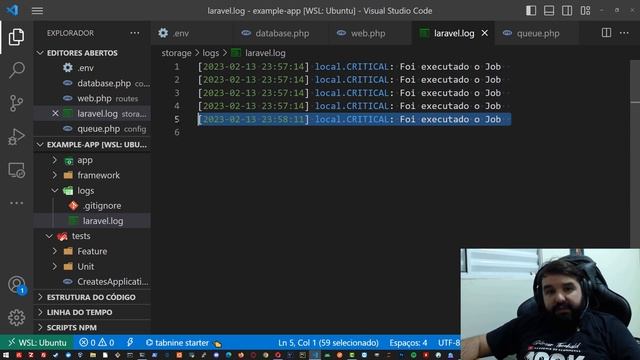Switch to the web.php tab
The width and height of the screenshot is (640, 360).
370,33
